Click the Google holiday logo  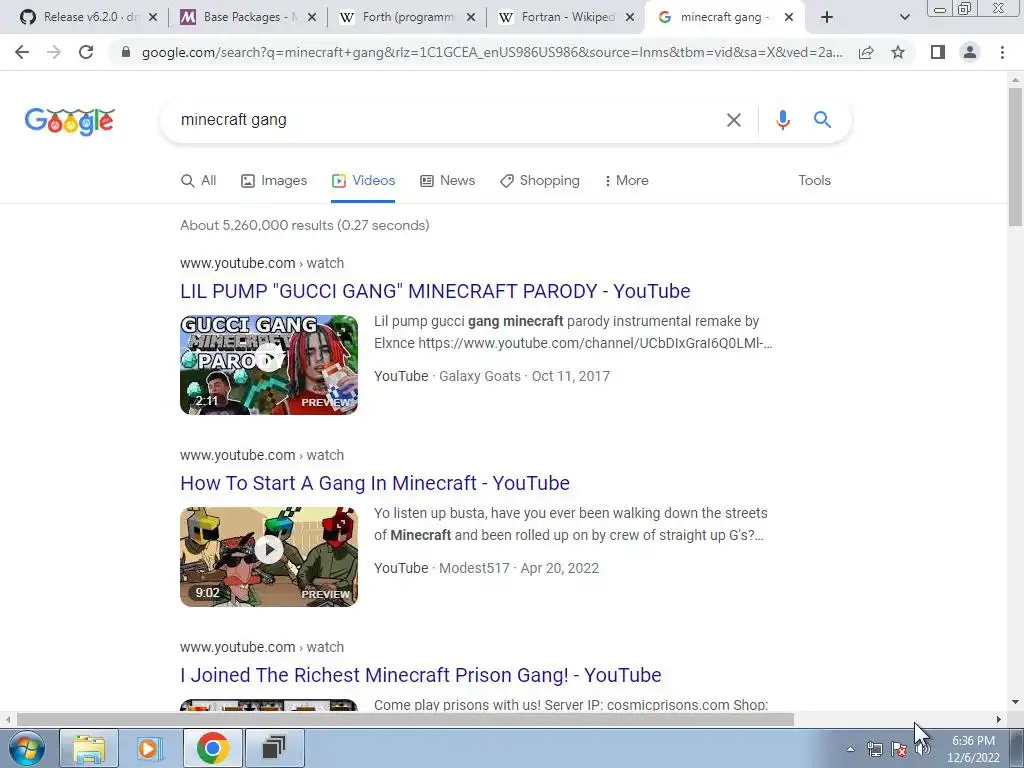[70, 121]
